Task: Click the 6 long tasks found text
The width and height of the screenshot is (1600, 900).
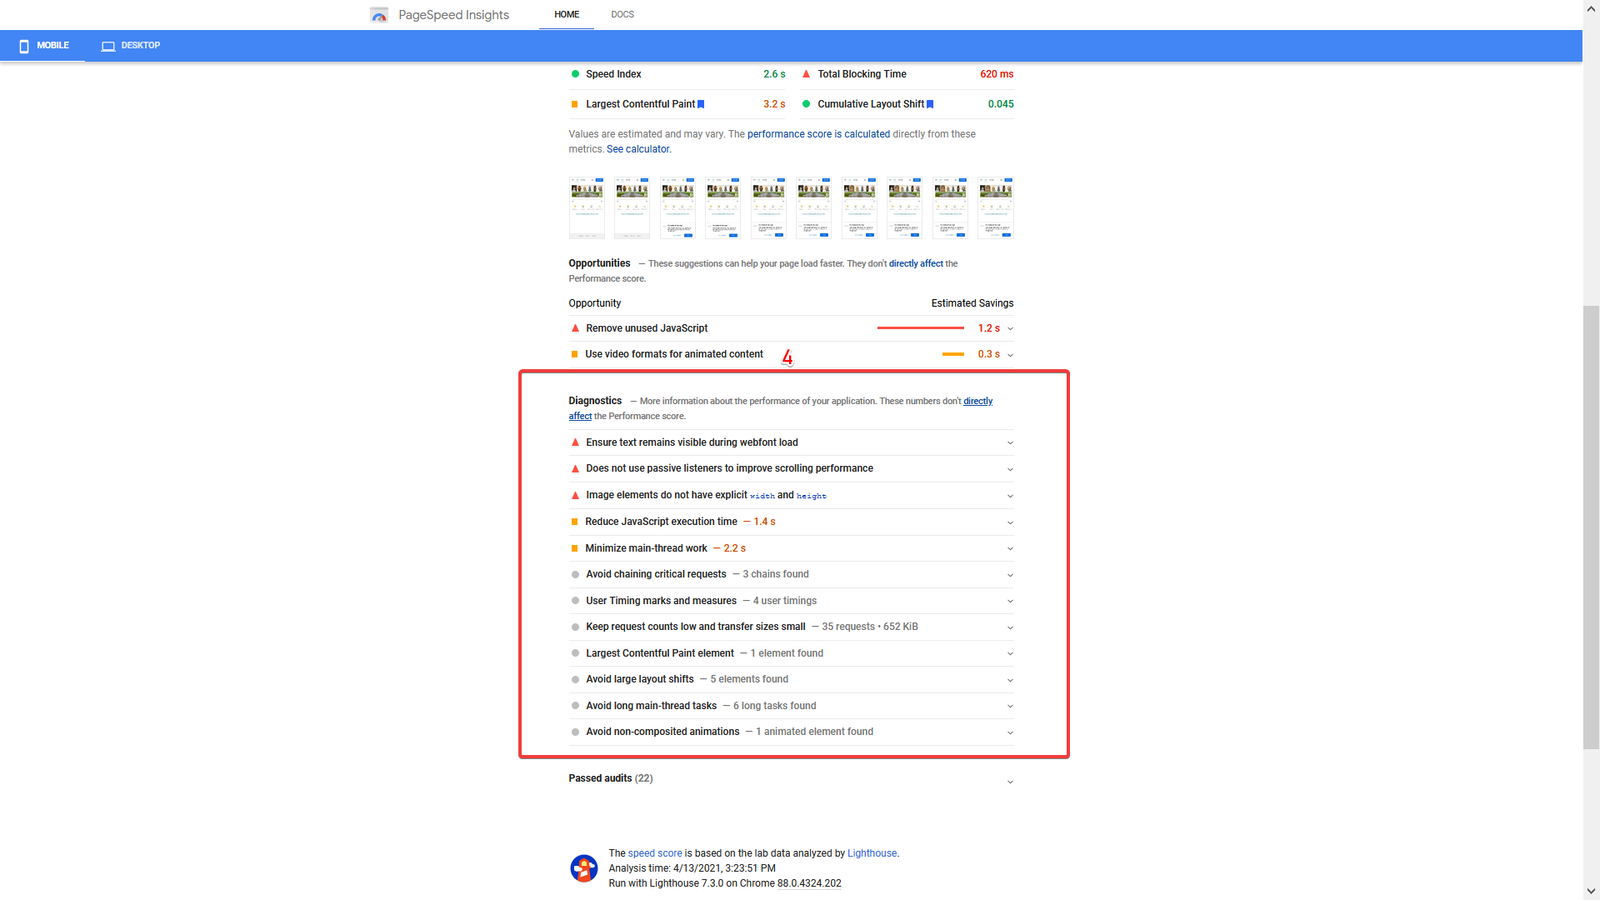Action: tap(775, 706)
